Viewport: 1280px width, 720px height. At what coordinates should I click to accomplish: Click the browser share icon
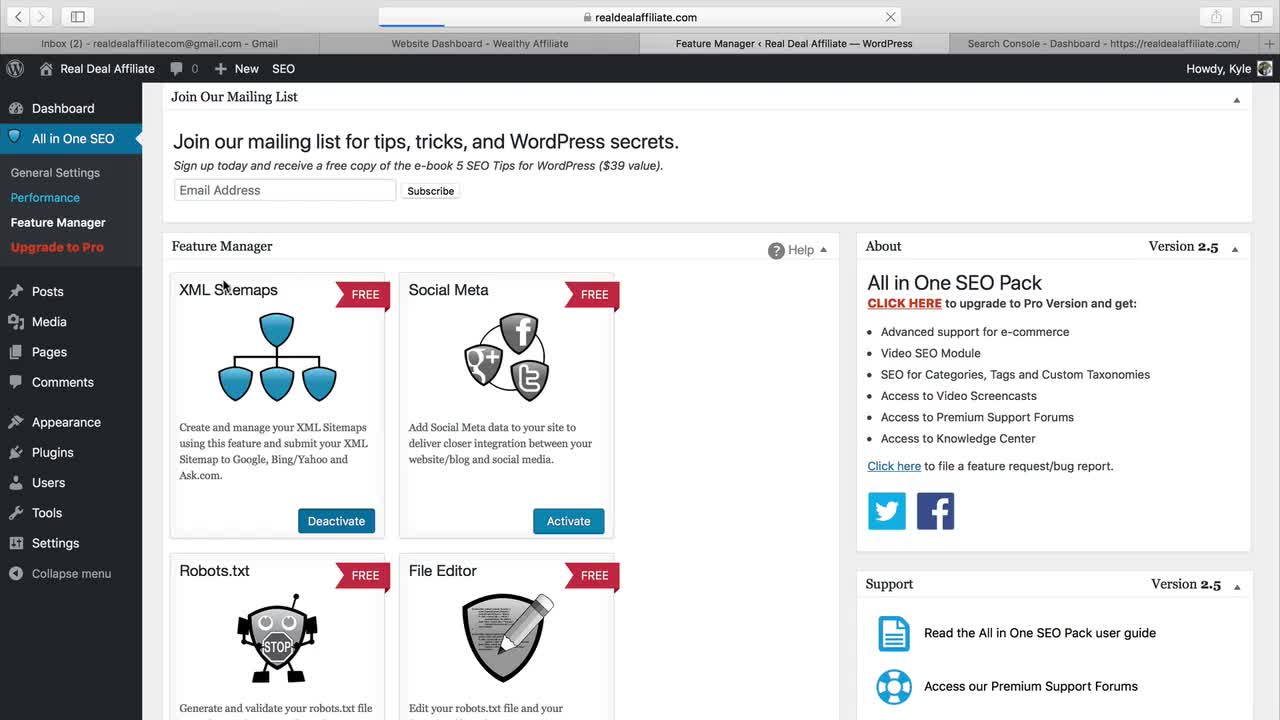tap(1216, 17)
